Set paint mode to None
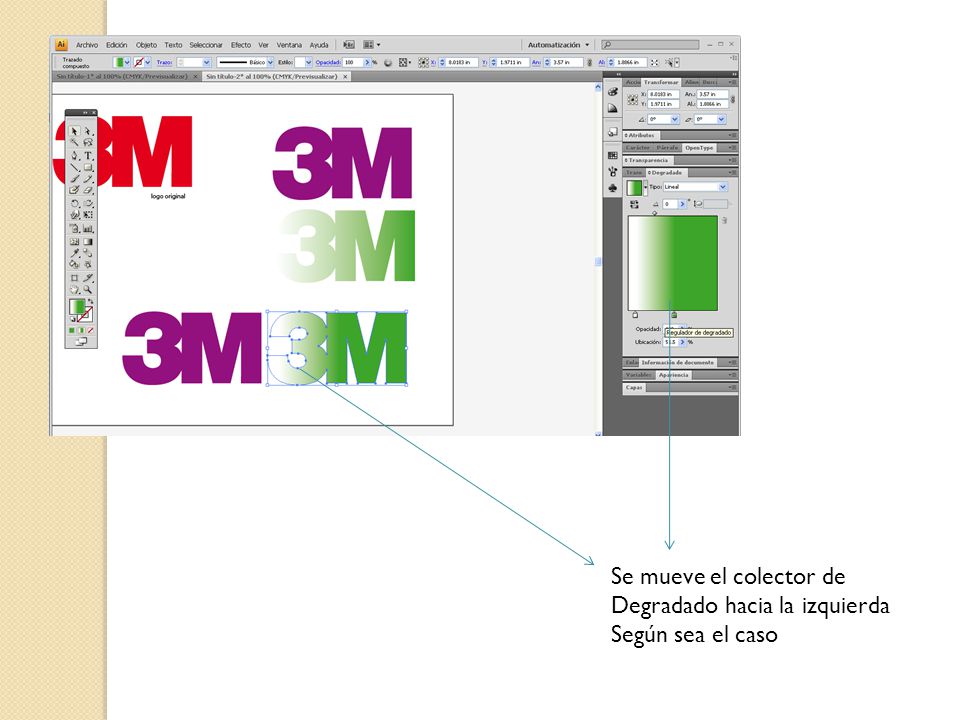Screen dimensions: 960x720 91,330
